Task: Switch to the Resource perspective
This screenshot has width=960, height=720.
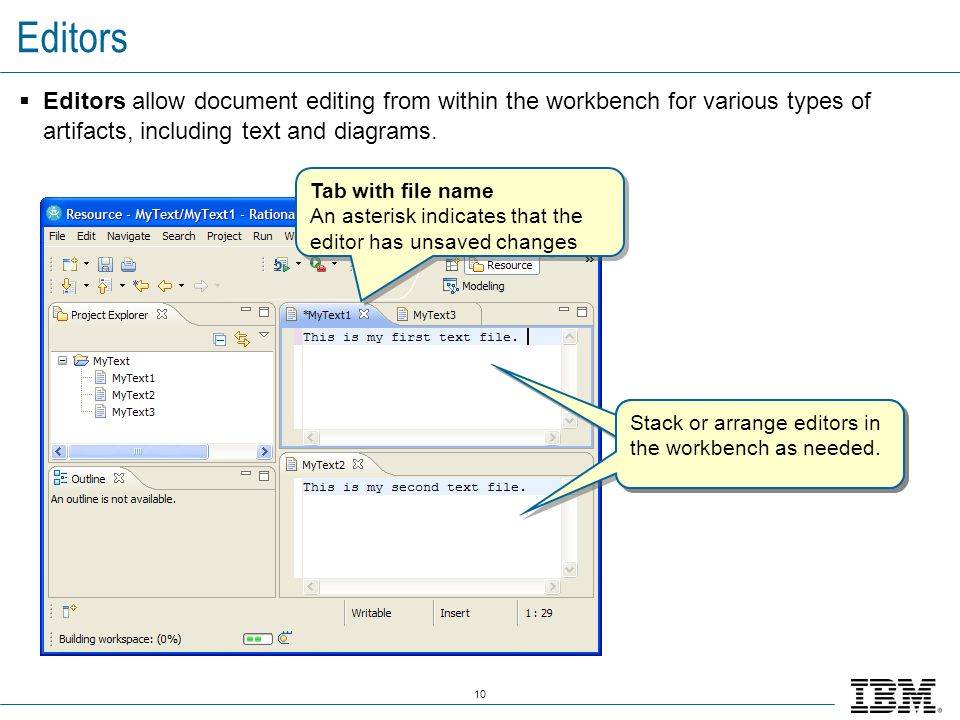Action: click(502, 265)
